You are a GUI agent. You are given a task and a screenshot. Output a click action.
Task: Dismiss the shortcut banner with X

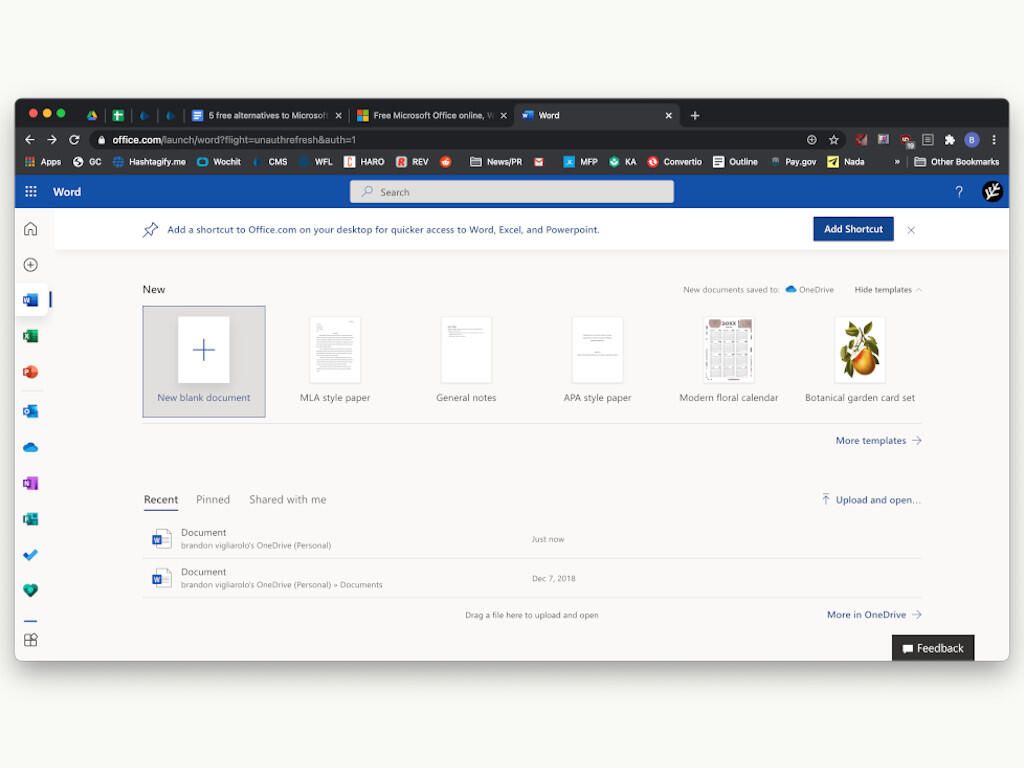[911, 230]
